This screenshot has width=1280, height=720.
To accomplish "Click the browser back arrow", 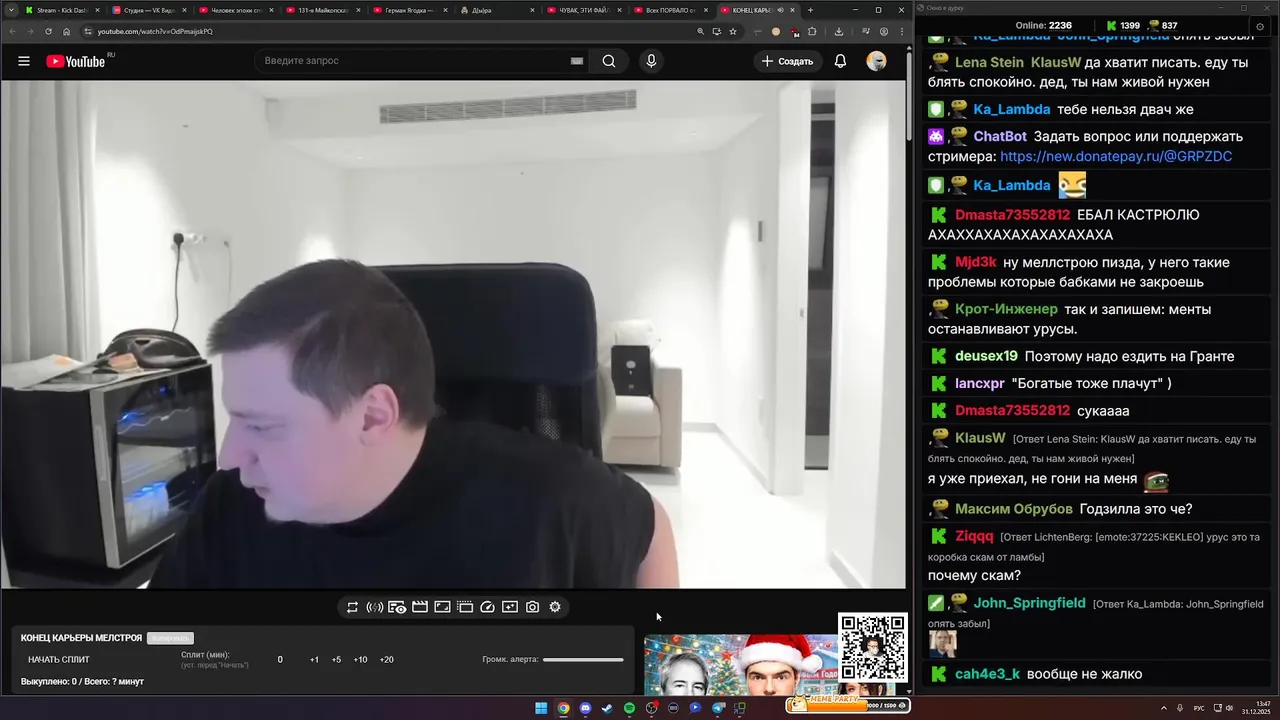I will point(11,31).
